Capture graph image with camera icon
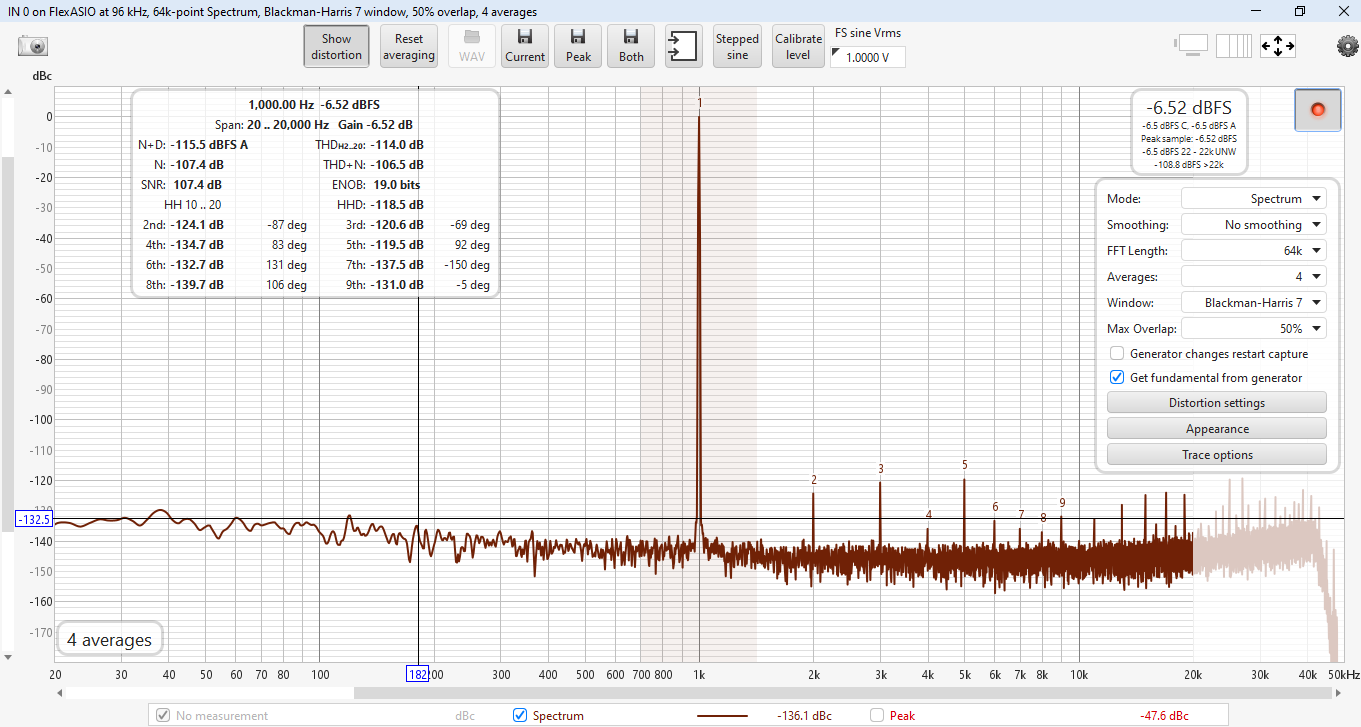 [x=34, y=46]
